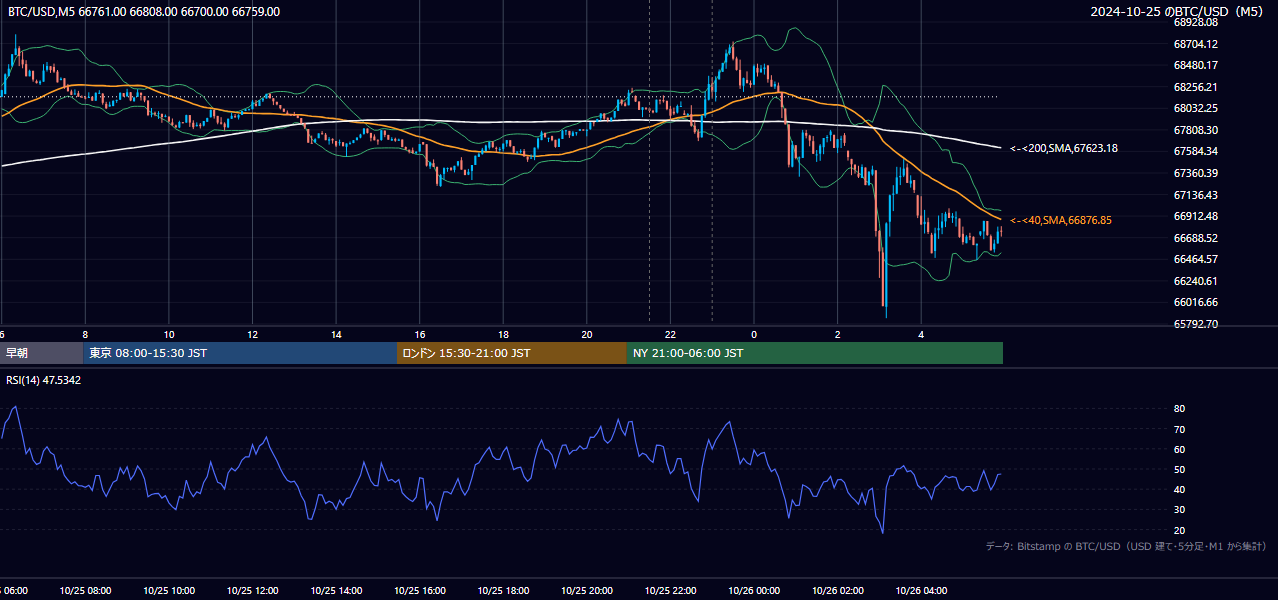Viewport: 1278px width, 600px height.
Task: Select the 40 SMA label showing 66876.85
Action: 1061,220
